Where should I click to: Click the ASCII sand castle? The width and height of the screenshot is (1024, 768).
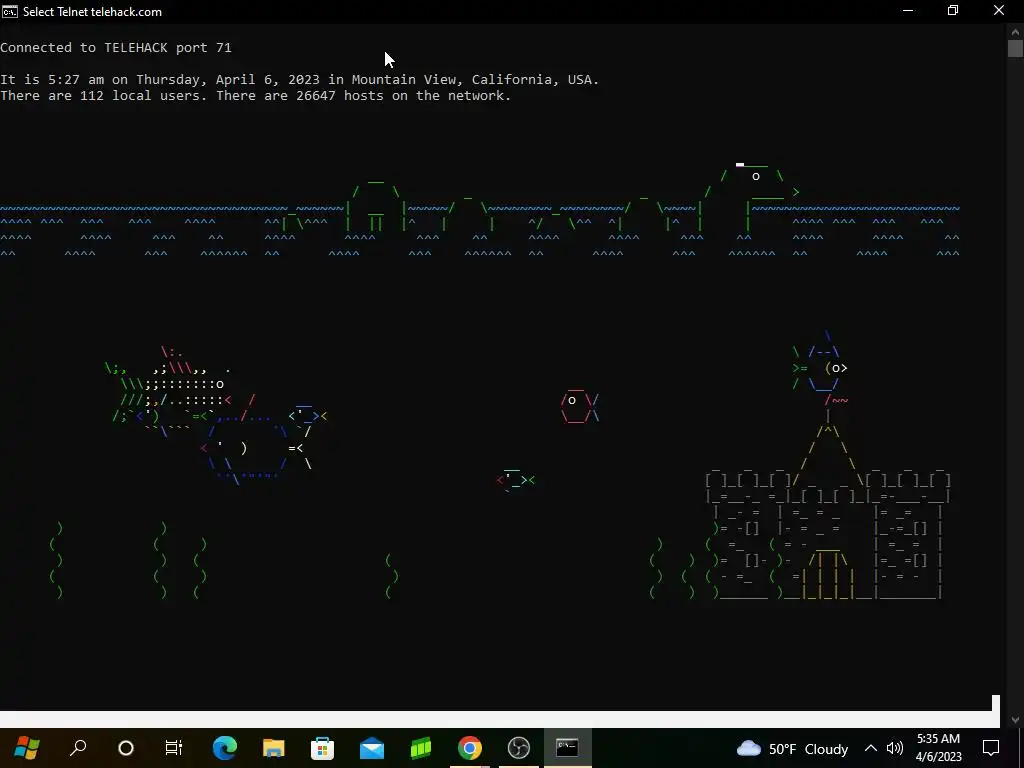tap(827, 511)
